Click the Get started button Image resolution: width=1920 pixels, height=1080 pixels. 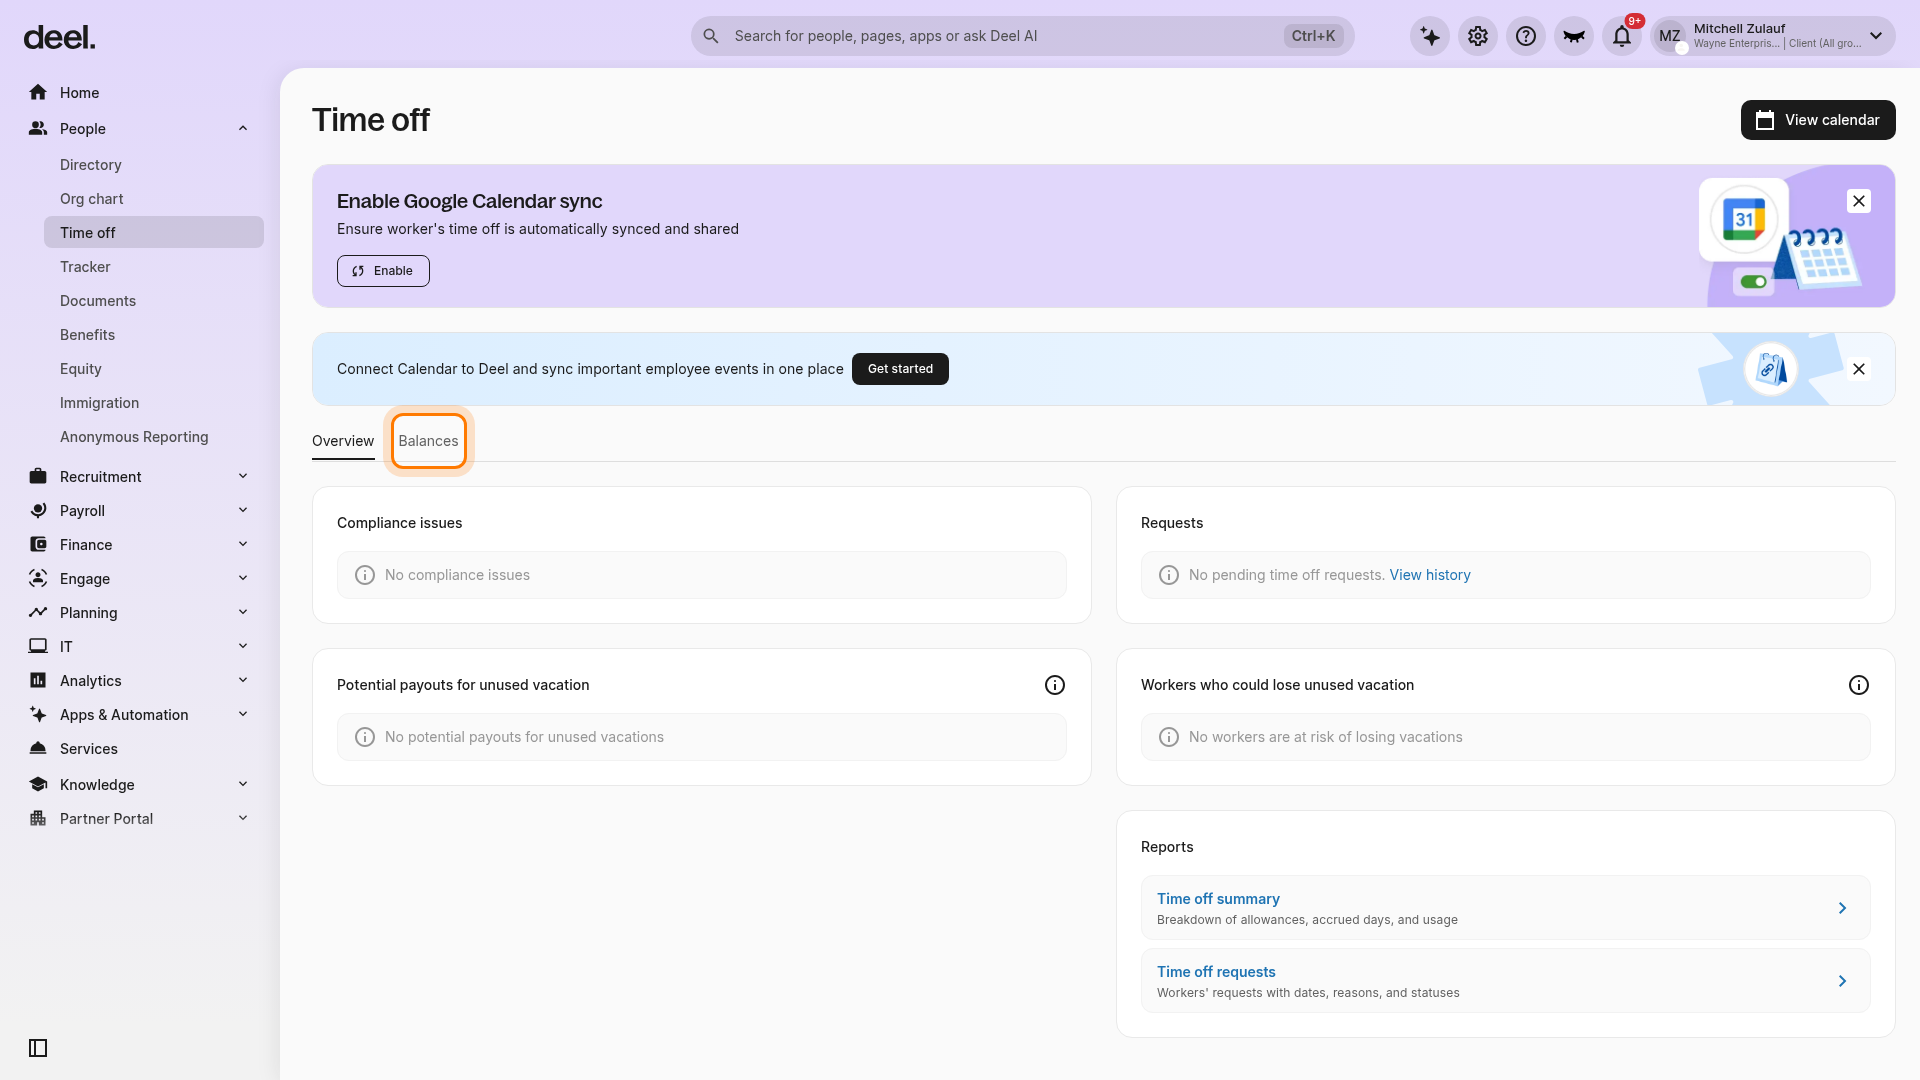click(x=900, y=369)
